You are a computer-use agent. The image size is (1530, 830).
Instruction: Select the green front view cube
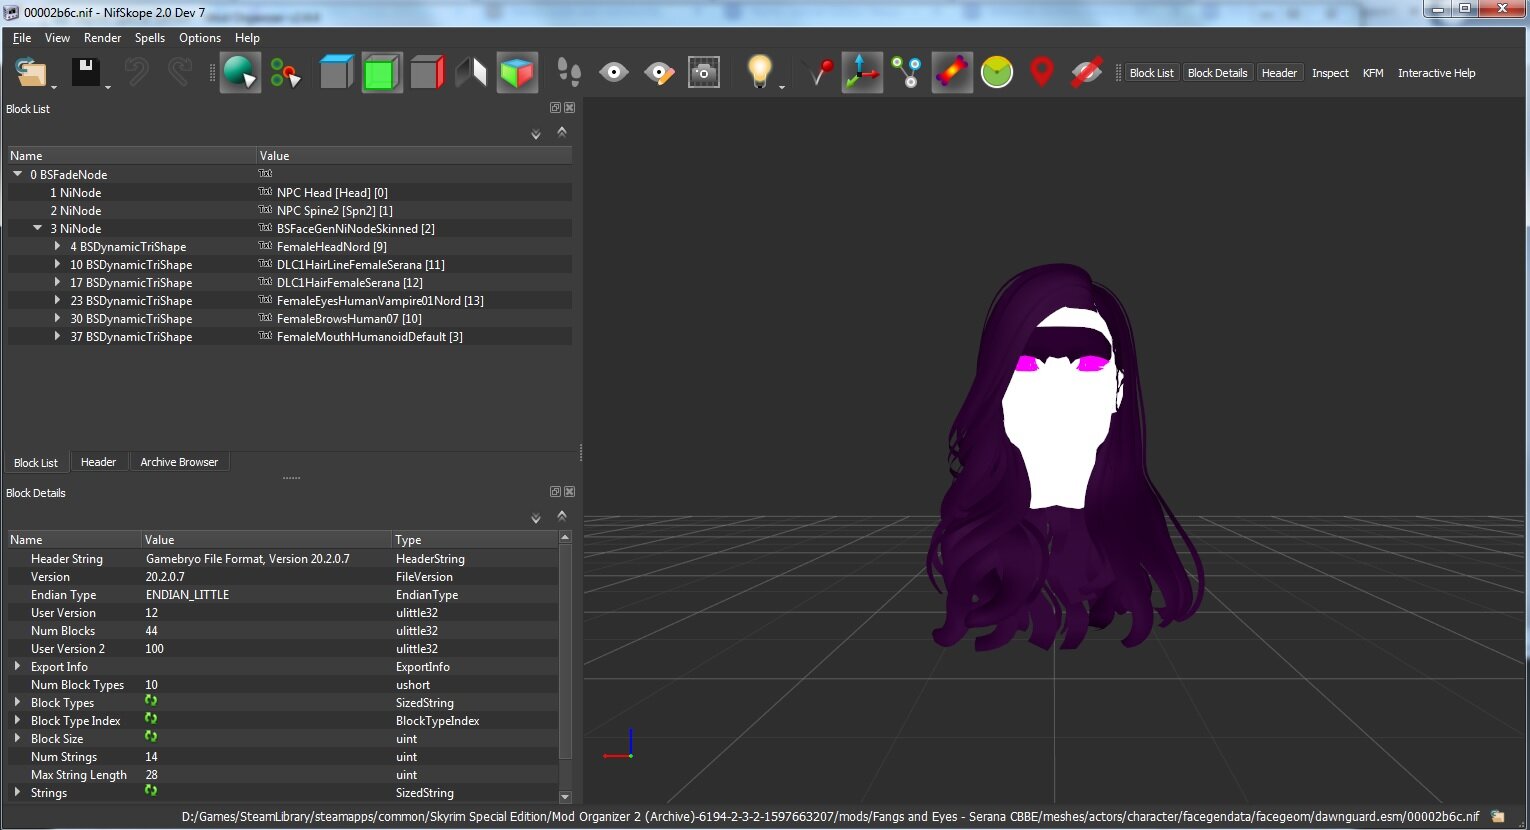pos(381,73)
